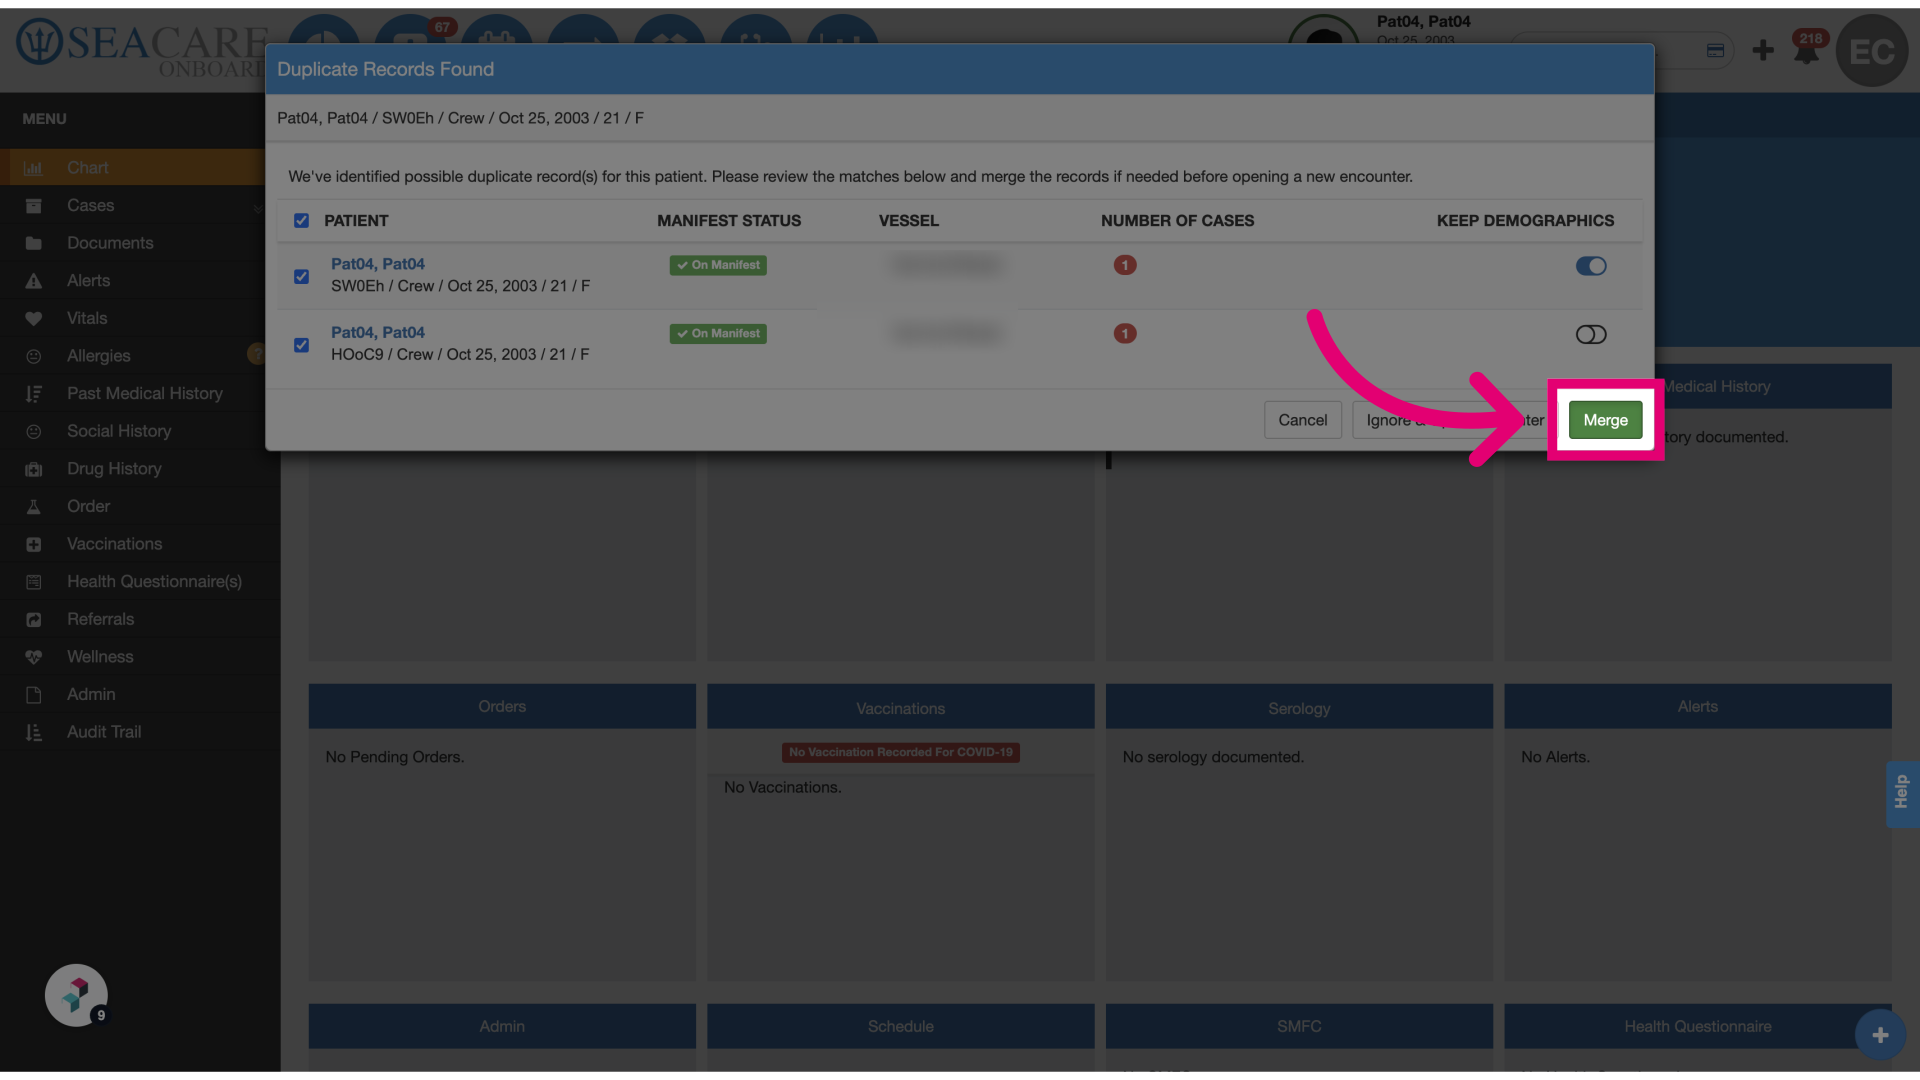The width and height of the screenshot is (1920, 1080).
Task: Click the Vaccinations plus-square icon in sidebar
Action: coord(33,544)
